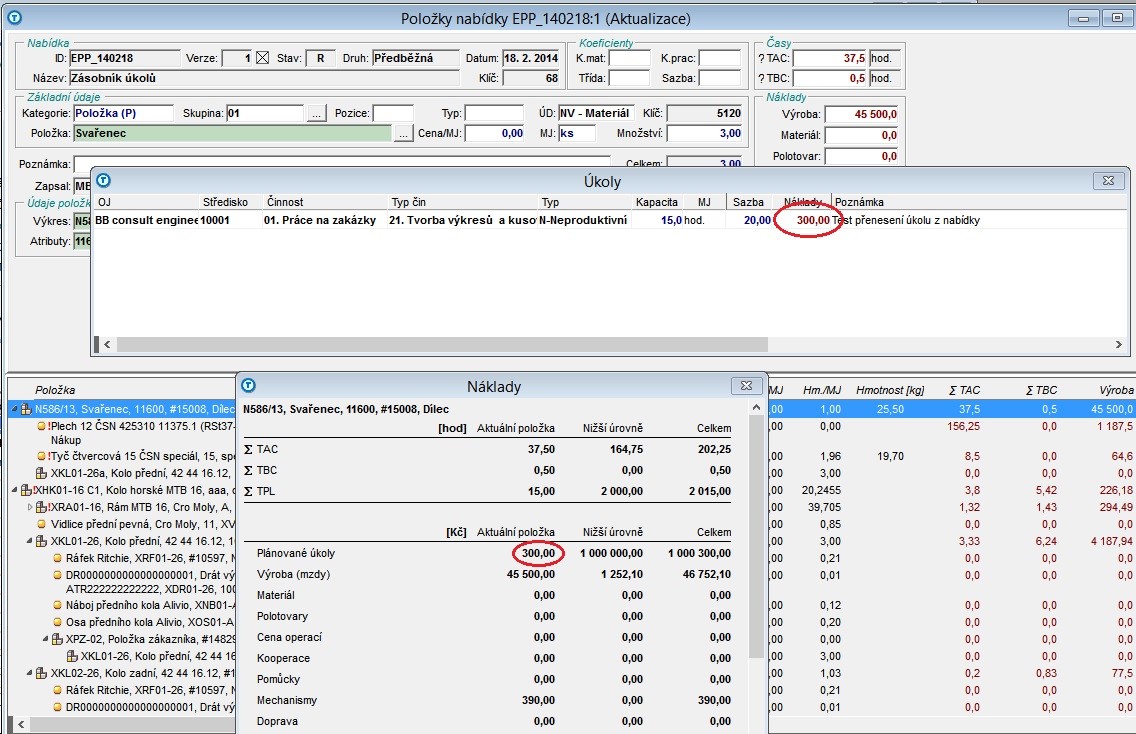1136x734 pixels.
Task: Click the Plech 12 ČSN item icon
Action: [x=42, y=426]
